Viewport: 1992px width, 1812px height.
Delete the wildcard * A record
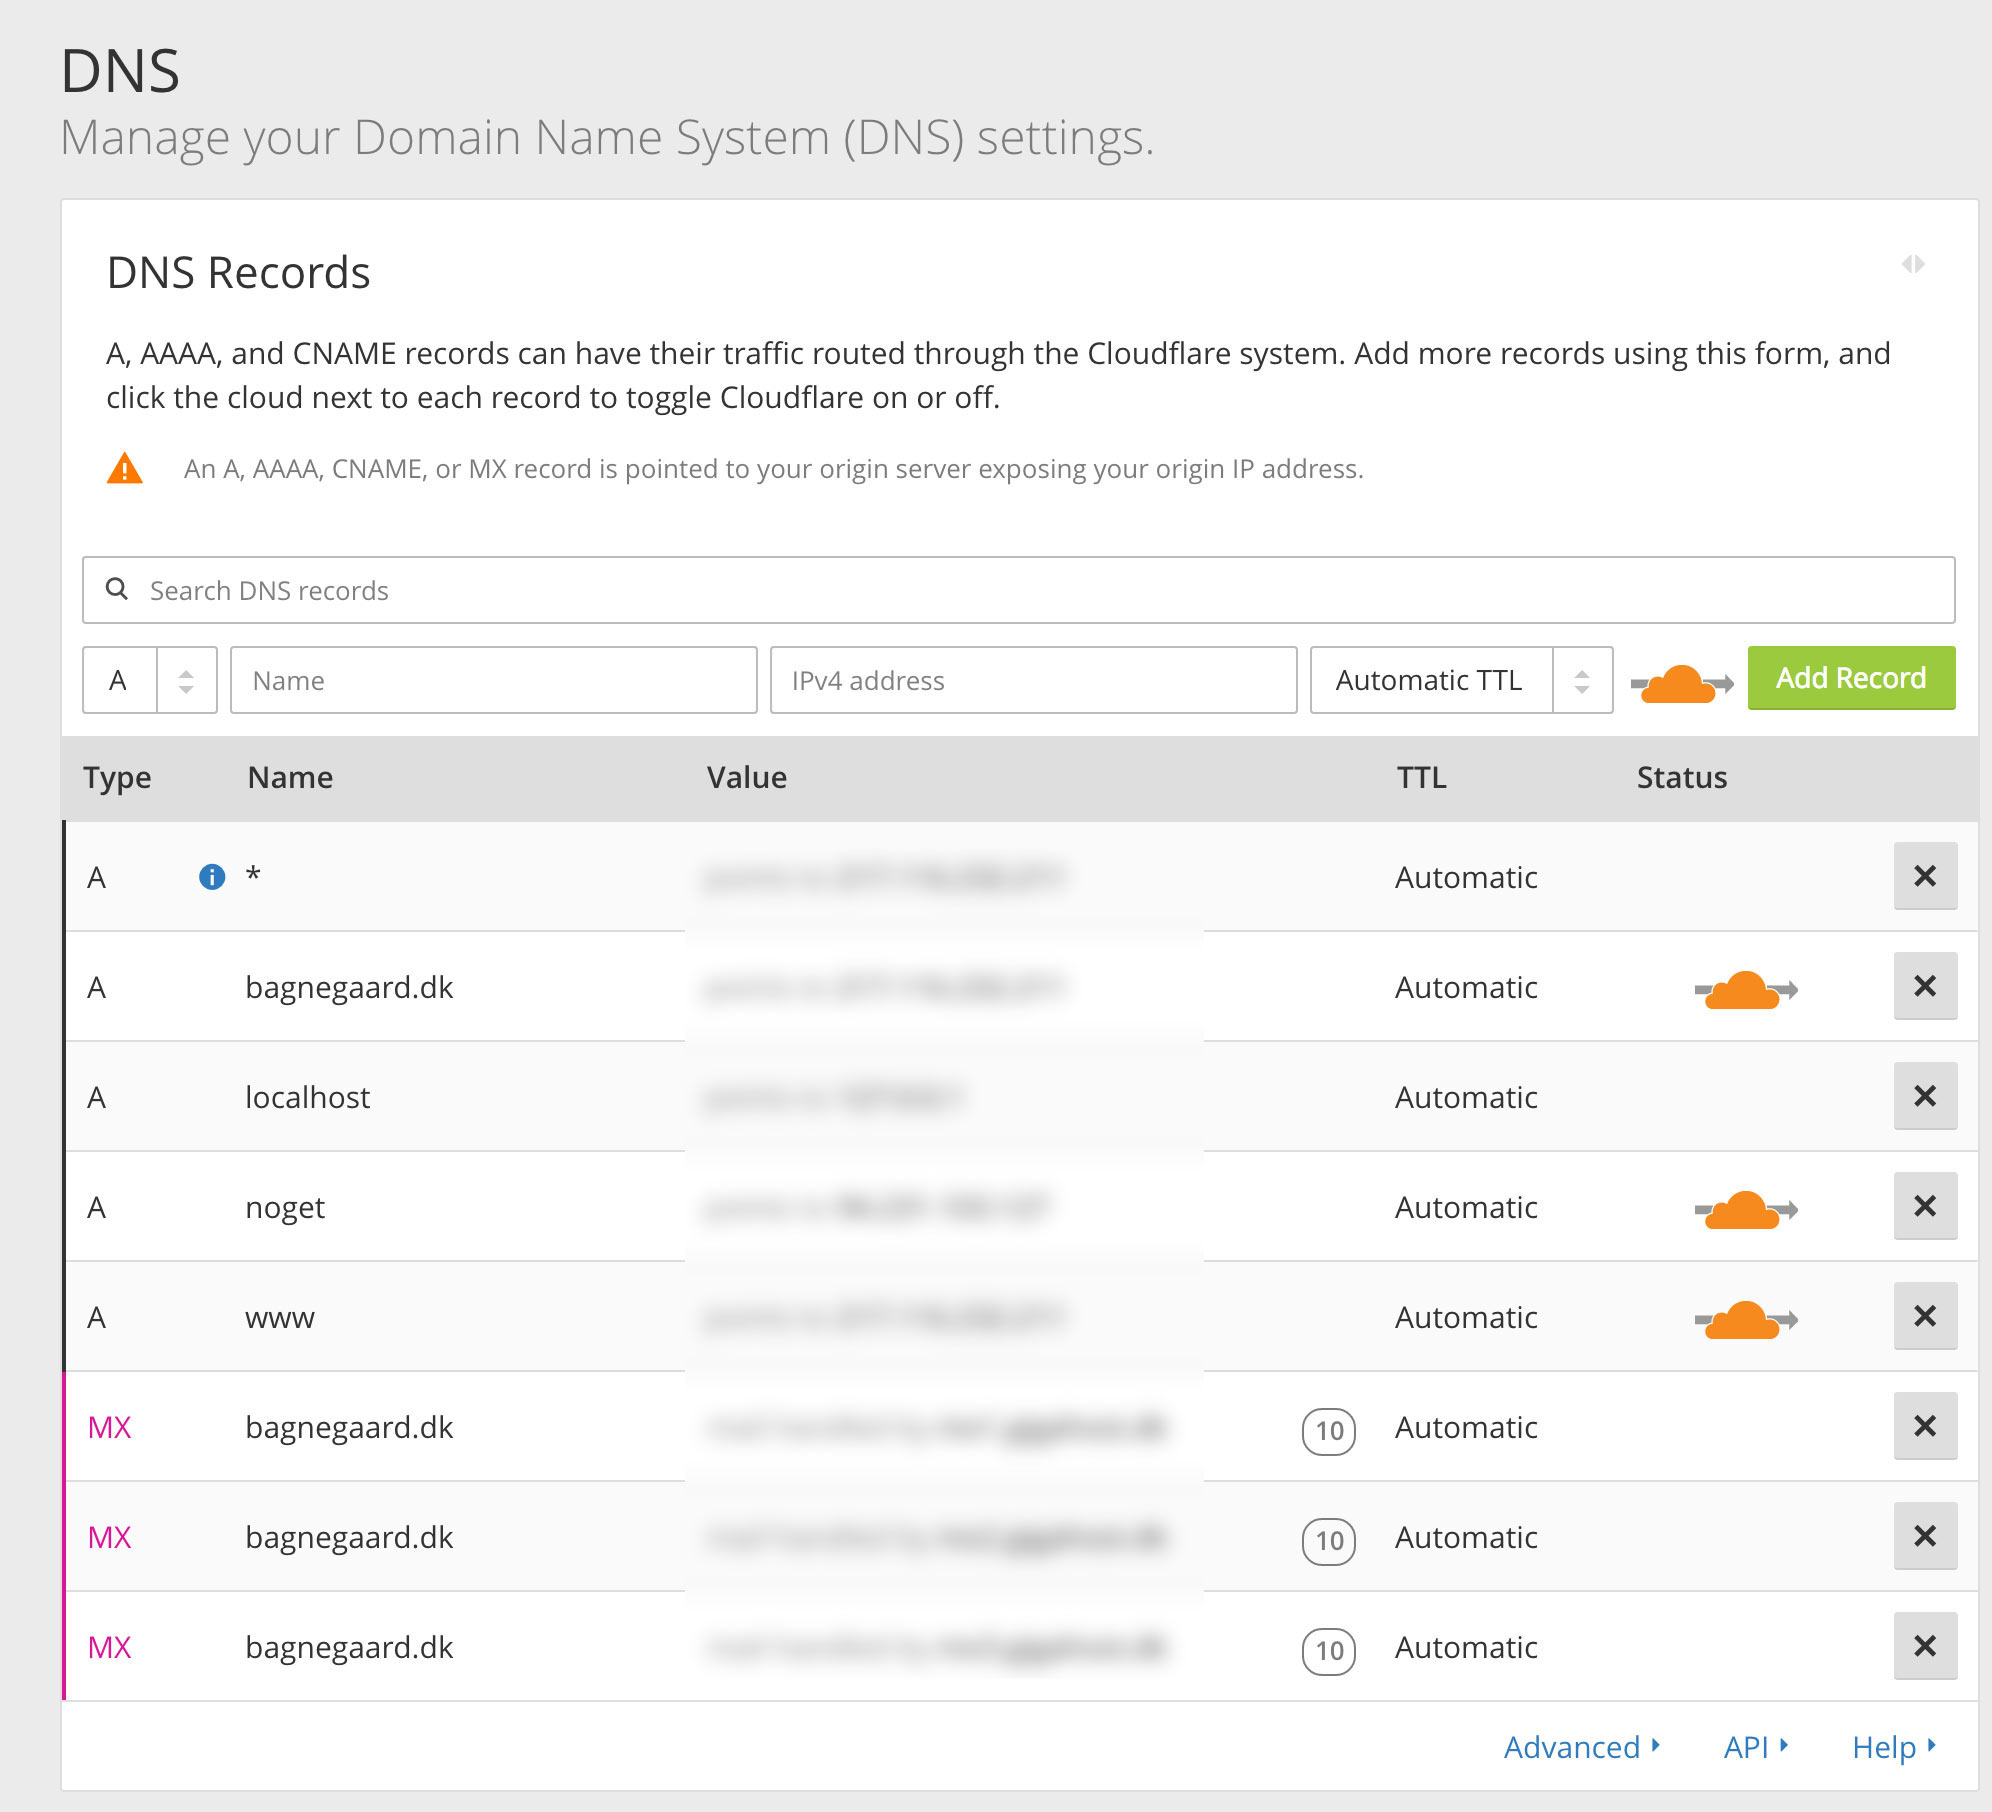pos(1924,877)
